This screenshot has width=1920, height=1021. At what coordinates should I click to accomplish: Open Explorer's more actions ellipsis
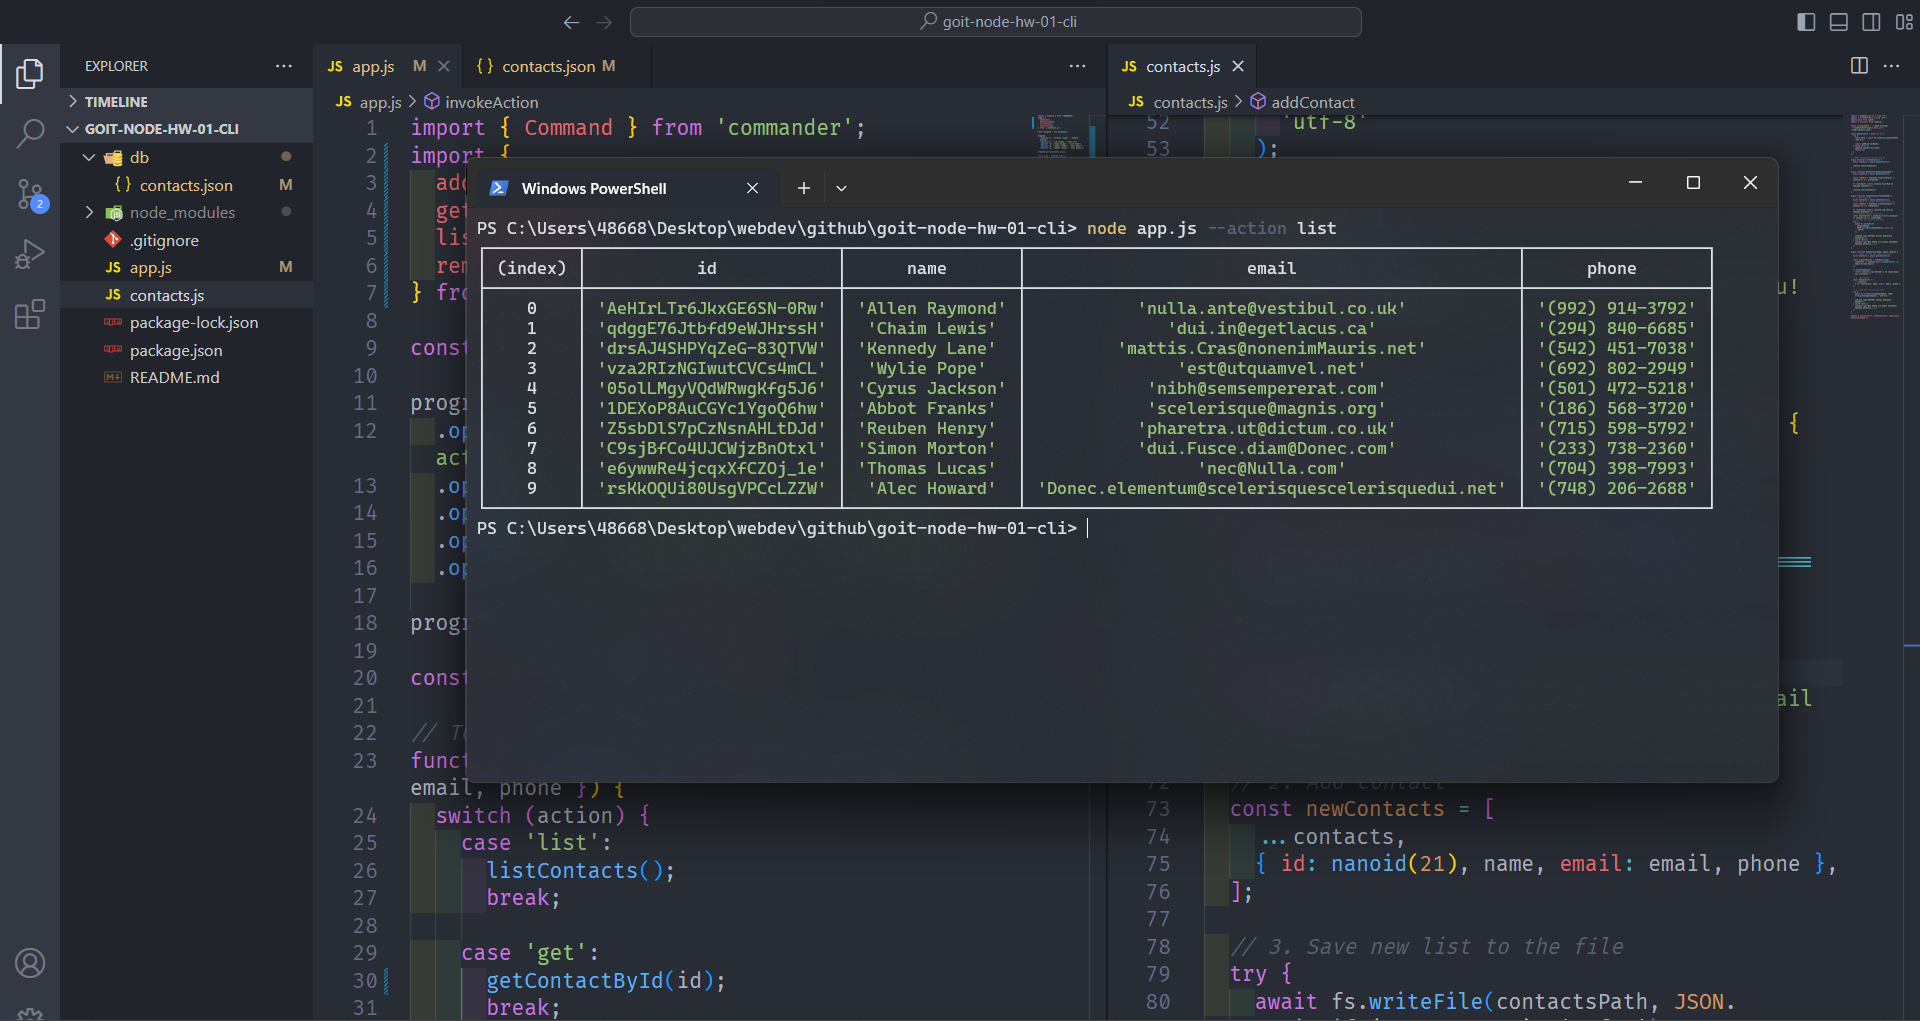(284, 66)
